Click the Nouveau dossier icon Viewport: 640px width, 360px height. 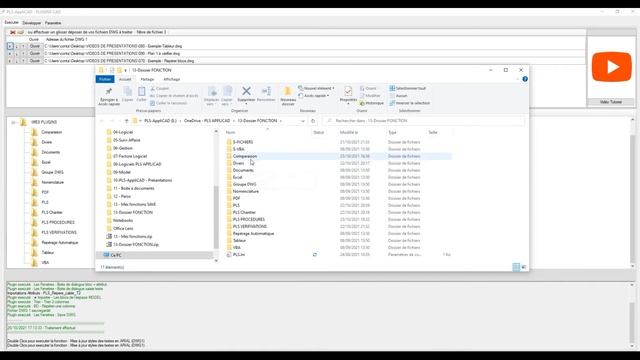(288, 91)
